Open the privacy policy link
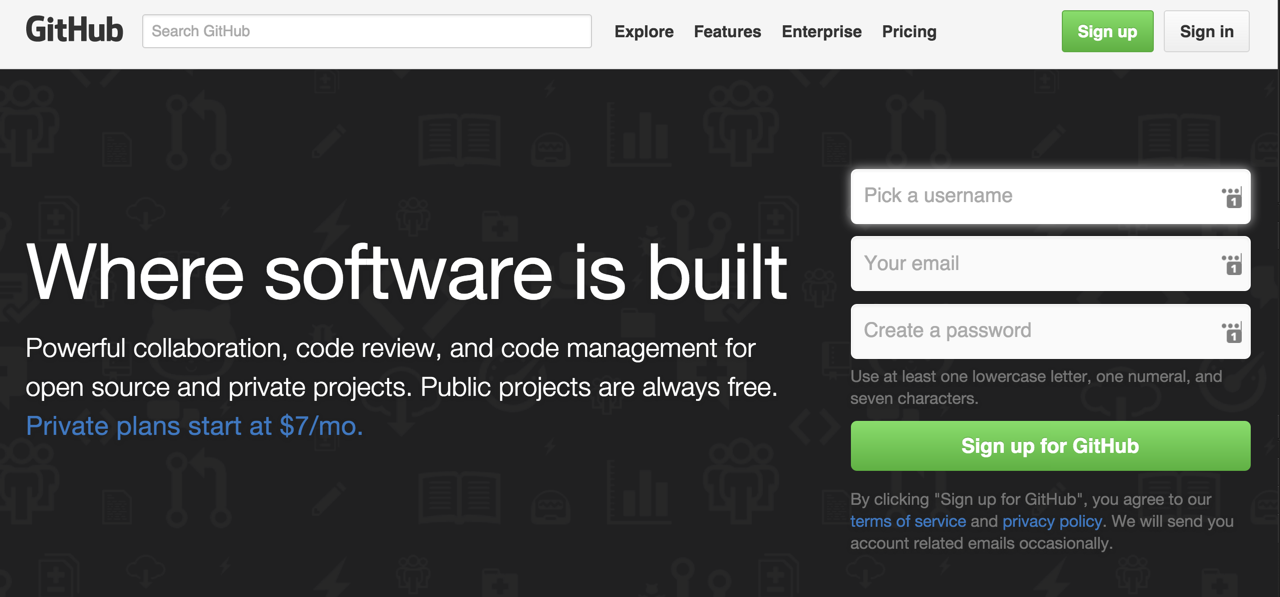This screenshot has height=597, width=1280. (1052, 521)
